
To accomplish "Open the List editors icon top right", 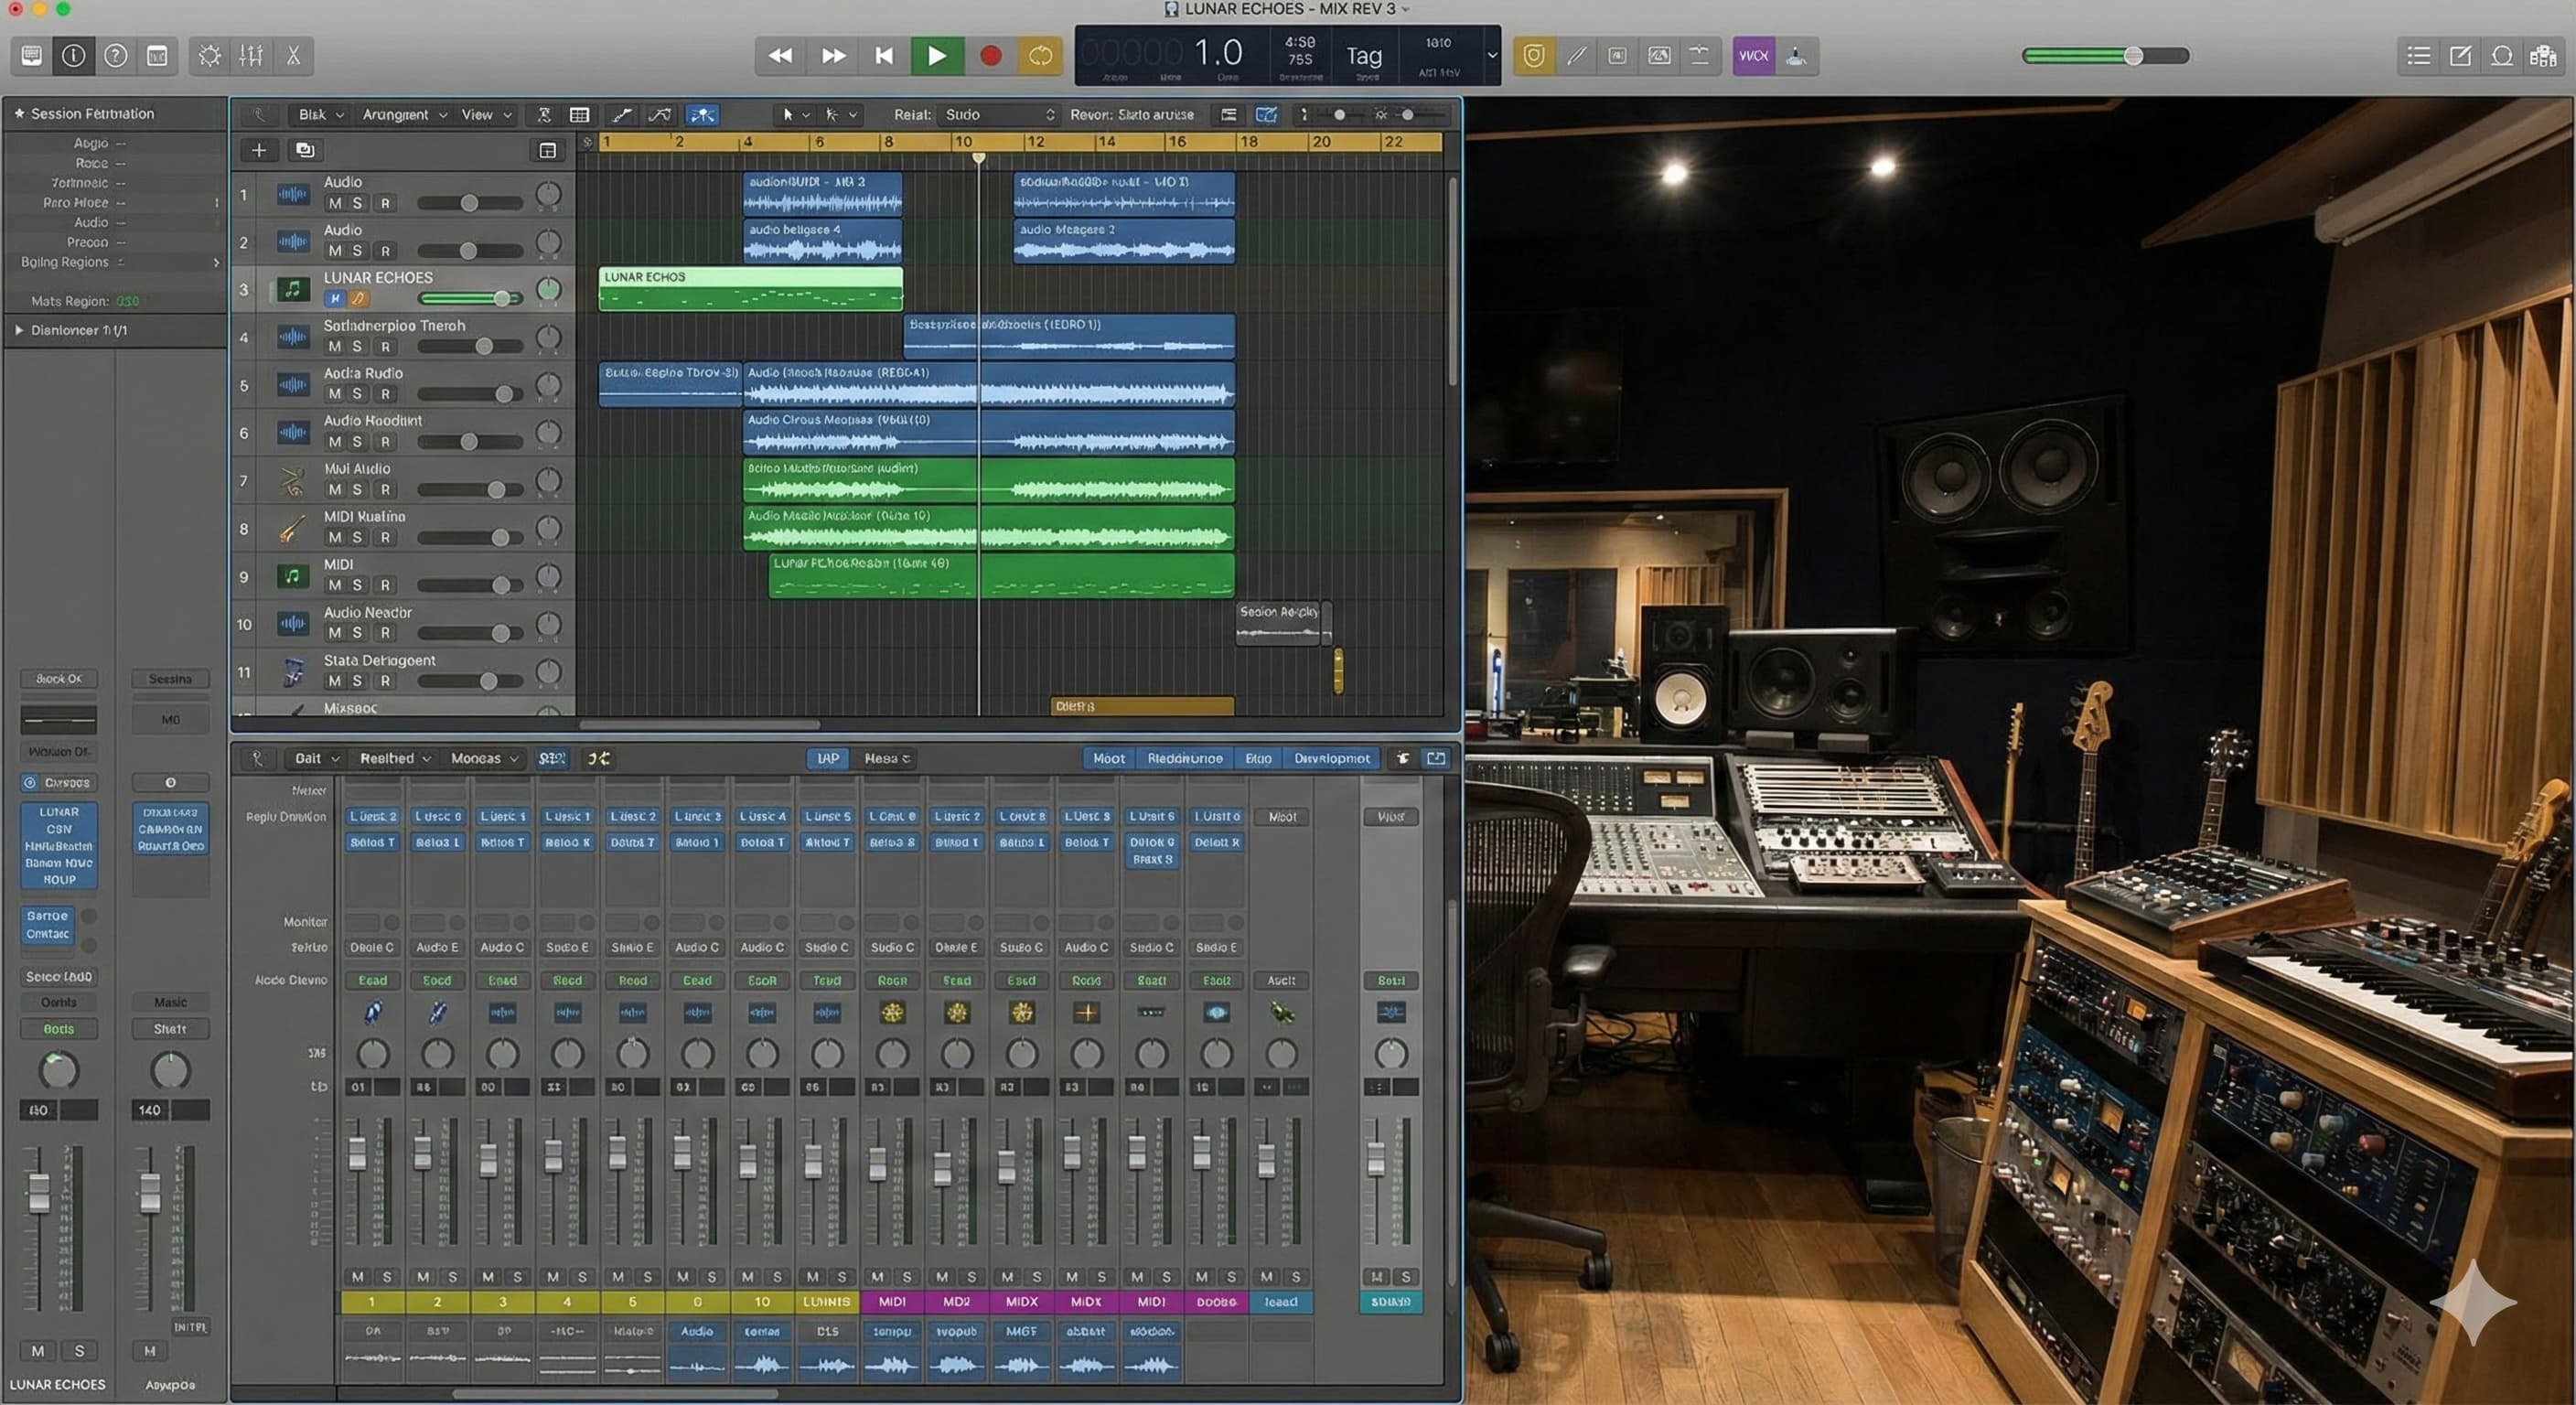I will [x=2418, y=56].
